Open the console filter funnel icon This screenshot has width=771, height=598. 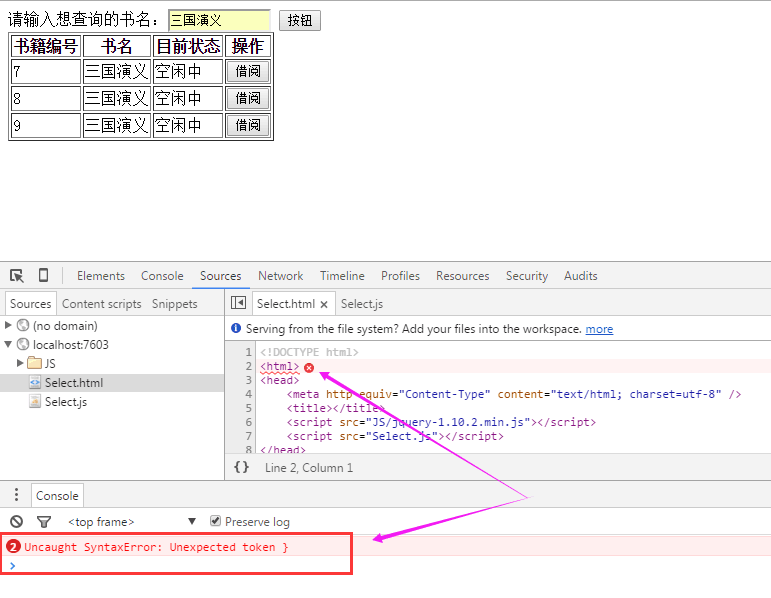[44, 521]
